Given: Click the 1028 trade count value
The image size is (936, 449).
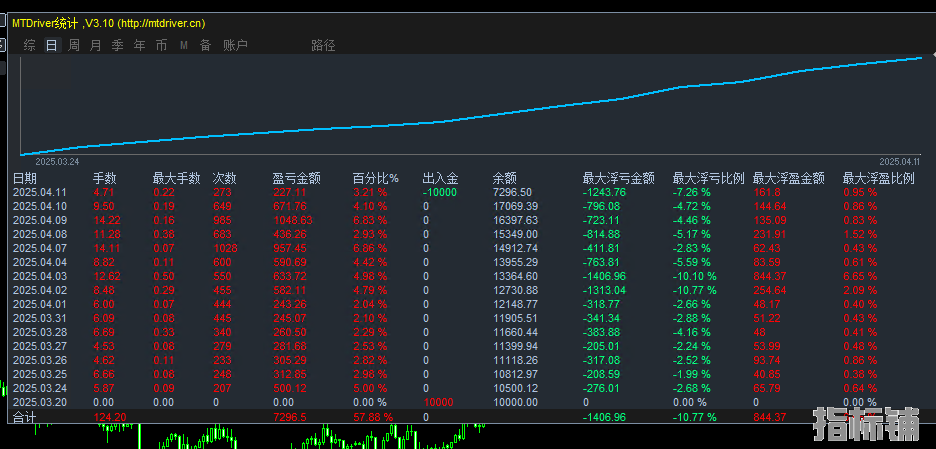Looking at the screenshot, I should click(x=225, y=248).
